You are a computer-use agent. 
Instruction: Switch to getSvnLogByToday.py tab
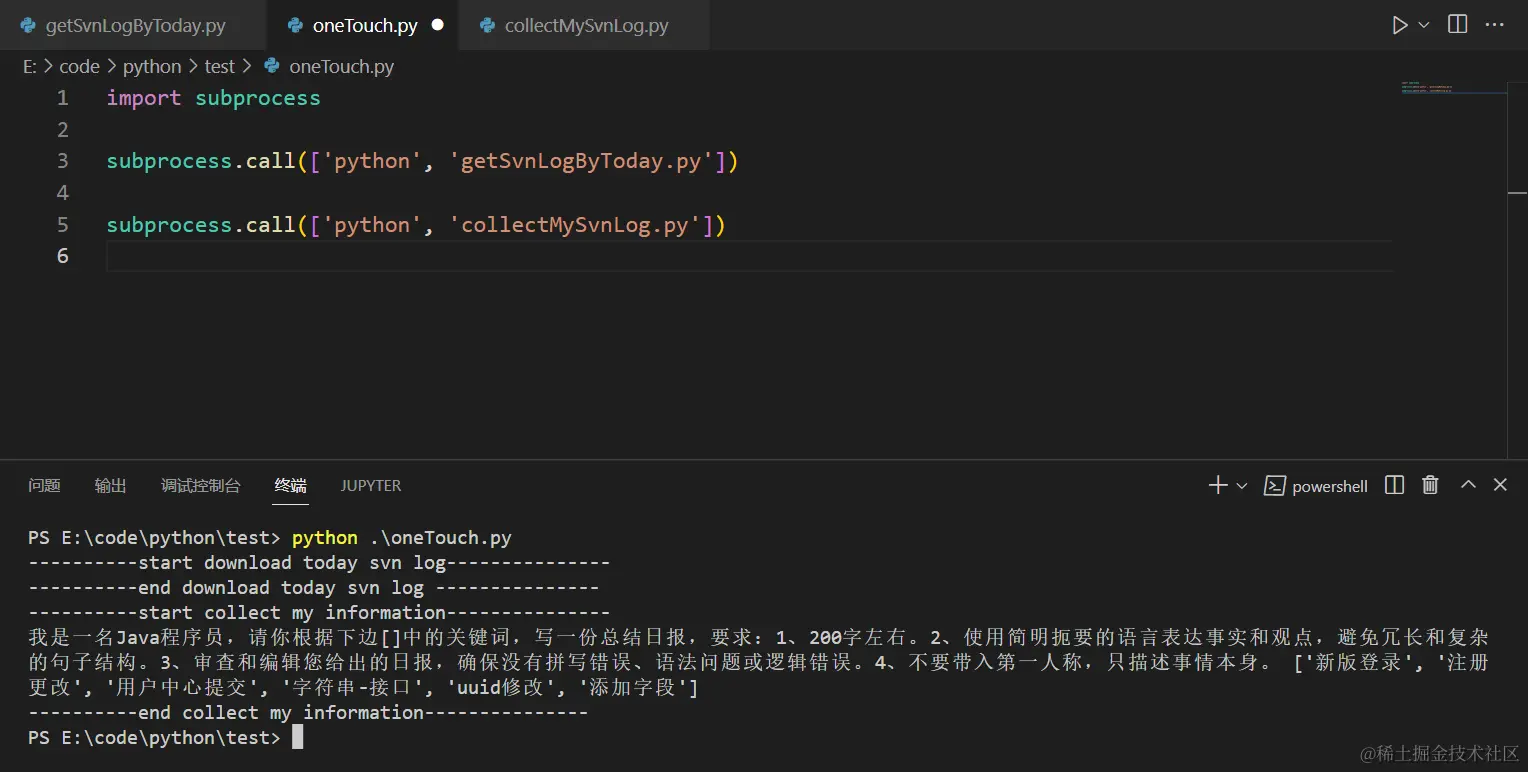pyautogui.click(x=135, y=26)
